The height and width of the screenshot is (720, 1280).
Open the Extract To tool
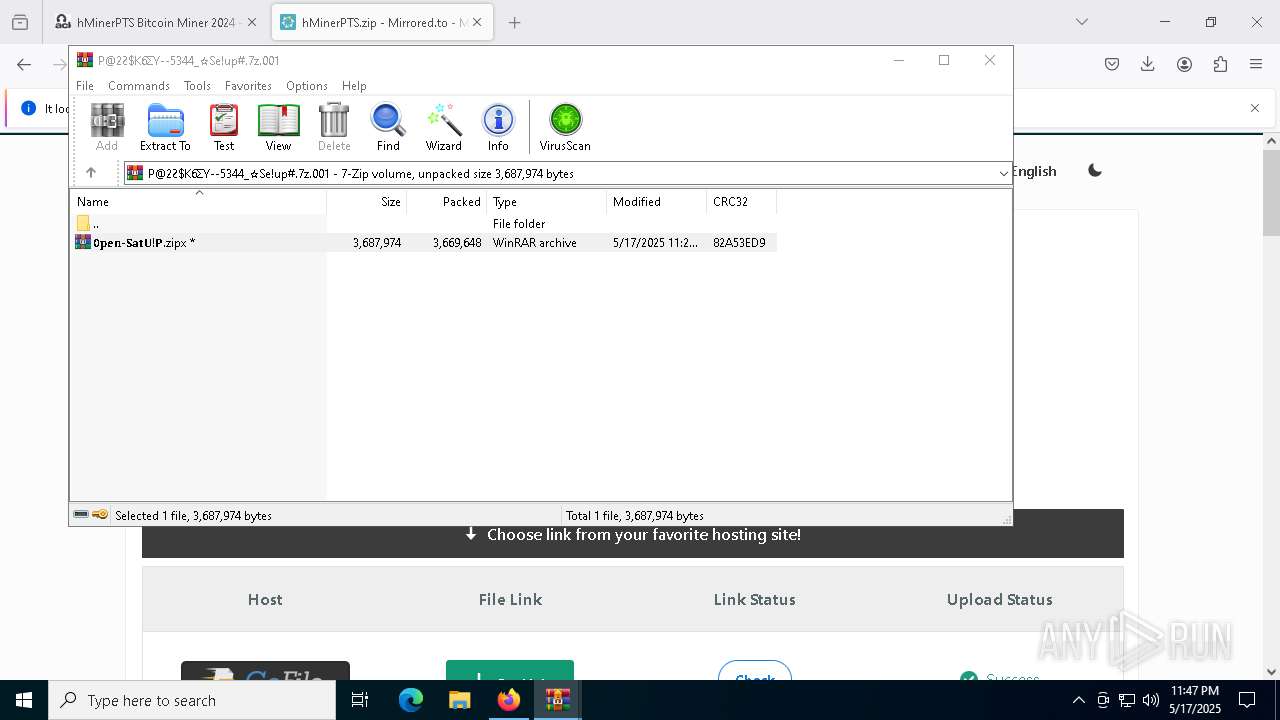pyautogui.click(x=165, y=128)
